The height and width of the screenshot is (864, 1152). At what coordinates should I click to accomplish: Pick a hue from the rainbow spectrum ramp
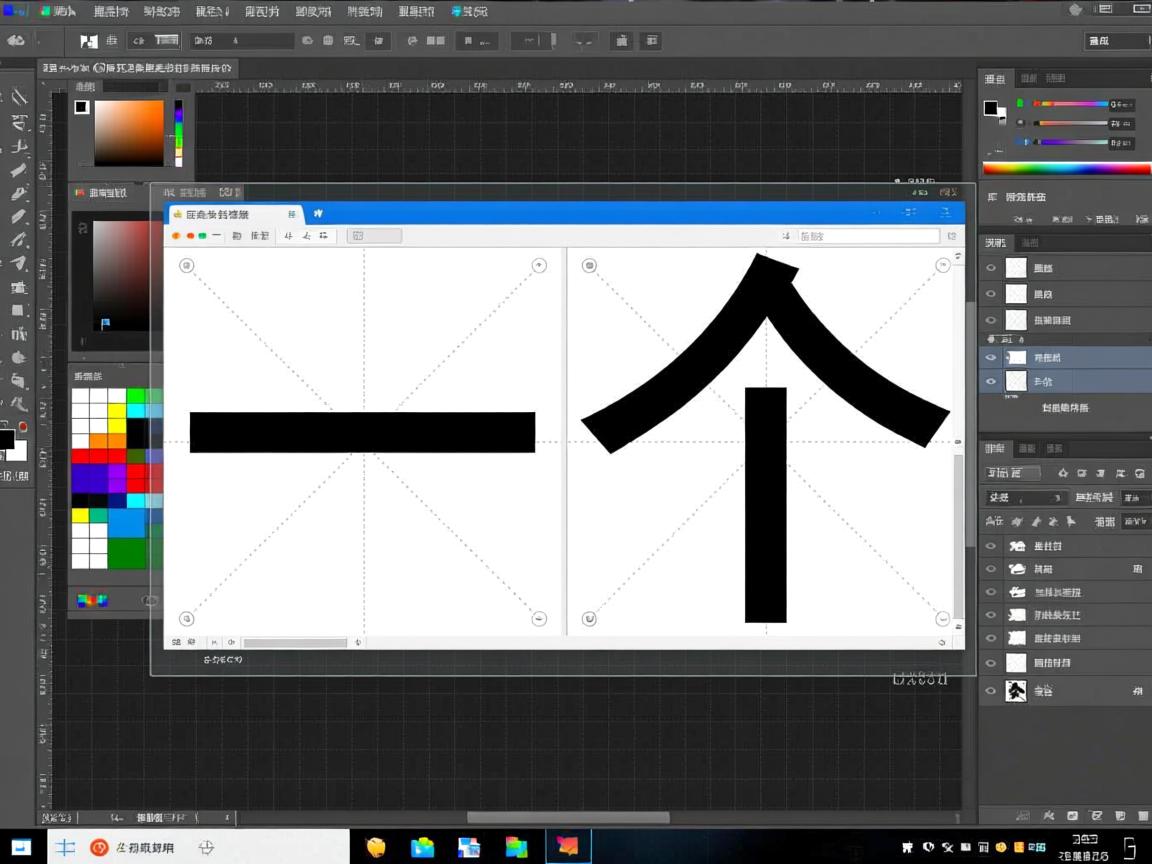[x=1063, y=170]
